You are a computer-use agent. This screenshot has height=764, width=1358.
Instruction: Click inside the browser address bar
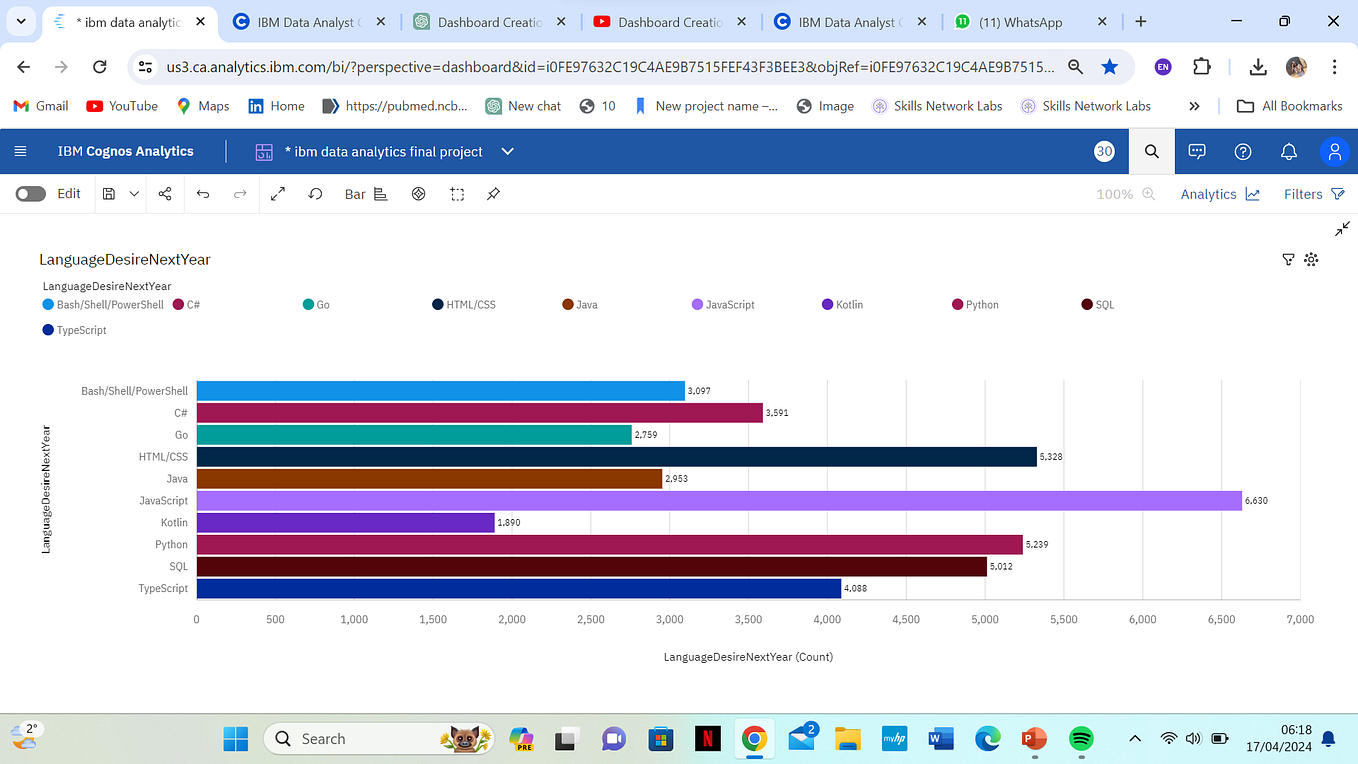pyautogui.click(x=600, y=66)
